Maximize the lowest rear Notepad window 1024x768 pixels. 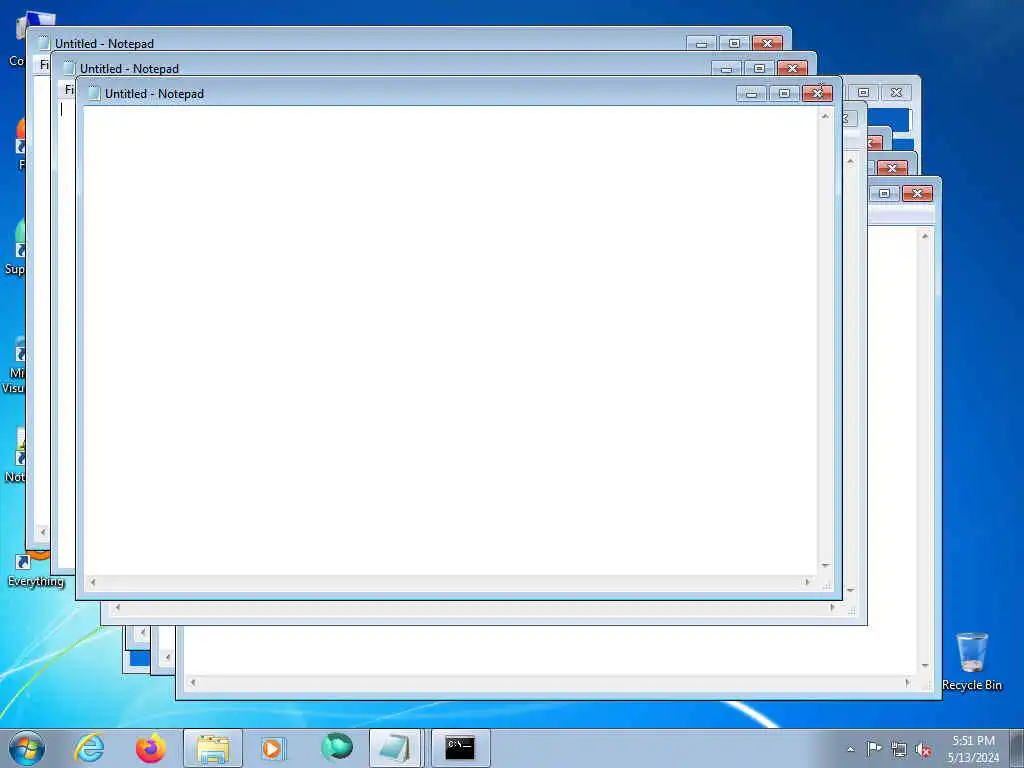[x=884, y=193]
